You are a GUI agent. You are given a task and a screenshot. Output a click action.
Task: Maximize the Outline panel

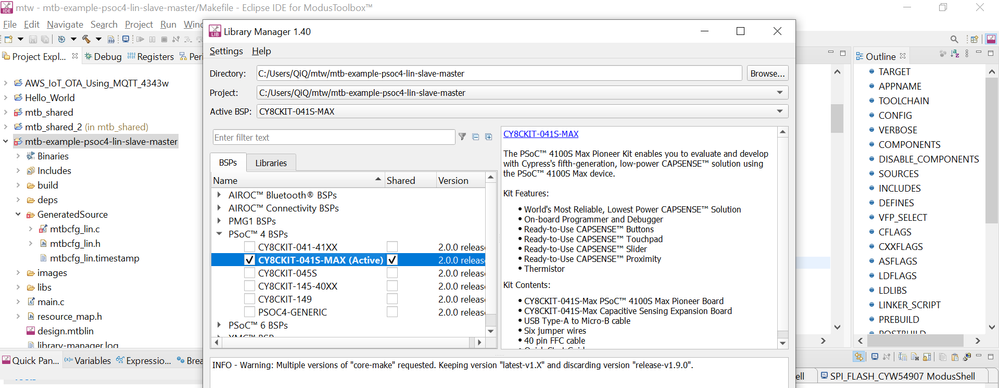991,53
